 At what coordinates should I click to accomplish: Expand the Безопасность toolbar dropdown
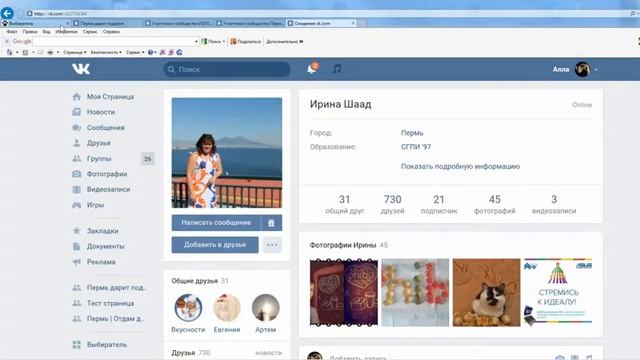(x=106, y=52)
